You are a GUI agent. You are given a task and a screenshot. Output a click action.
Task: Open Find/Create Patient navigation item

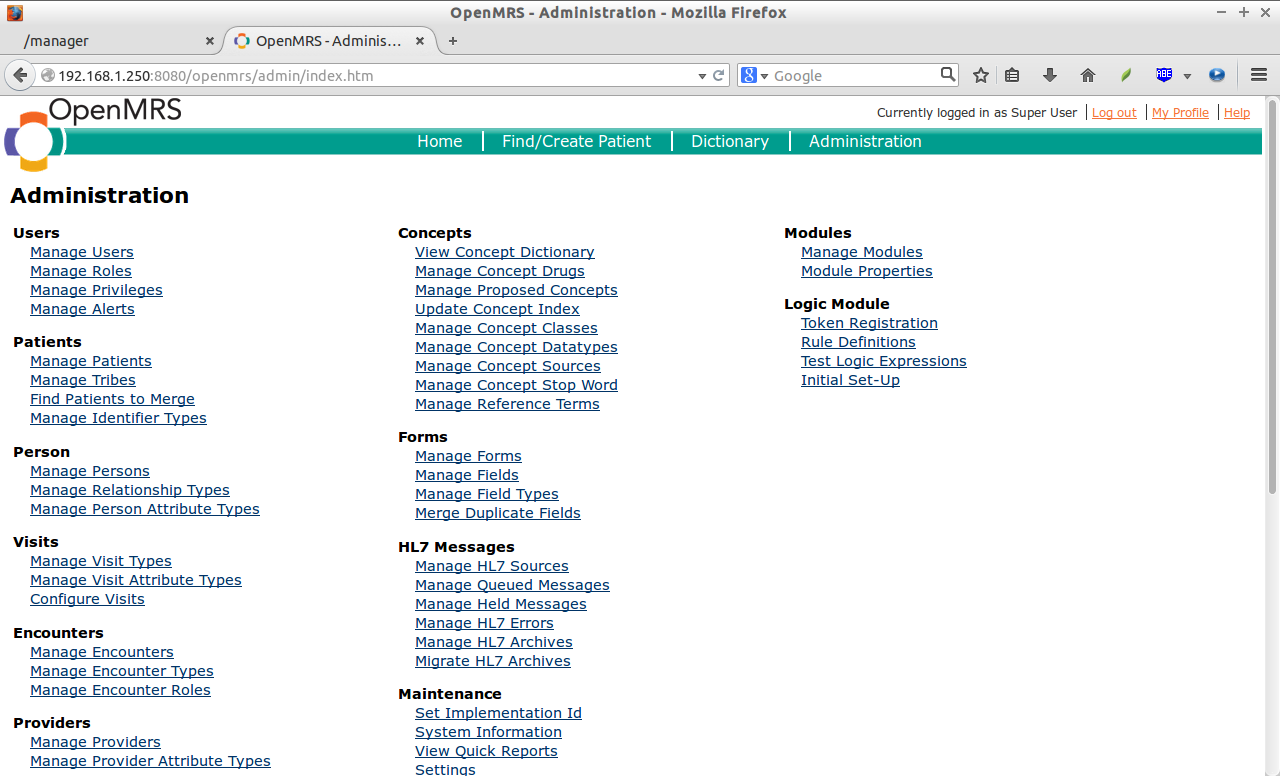coord(576,142)
